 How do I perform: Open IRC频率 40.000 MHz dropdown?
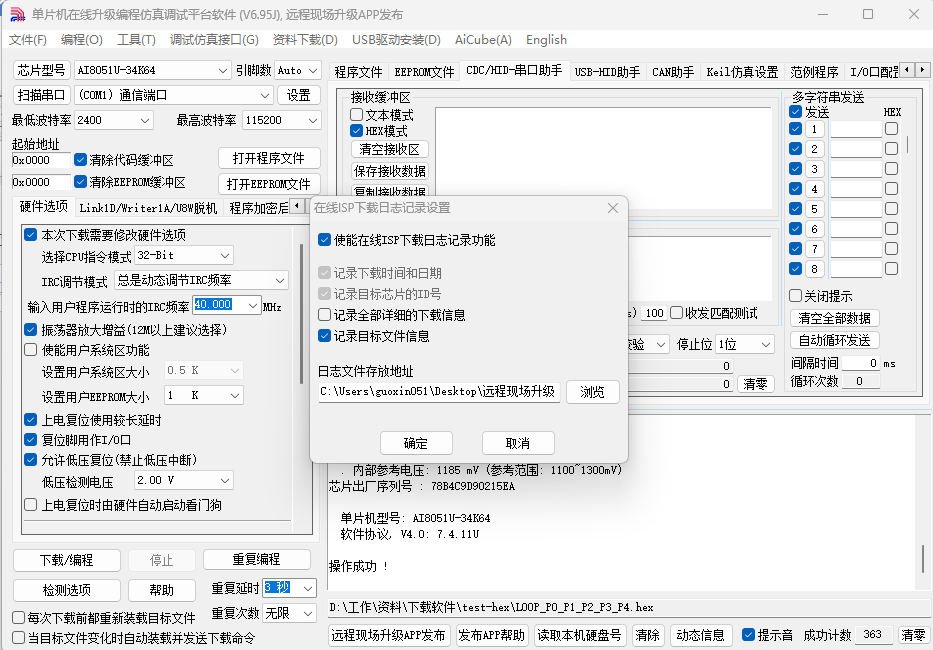(227, 305)
